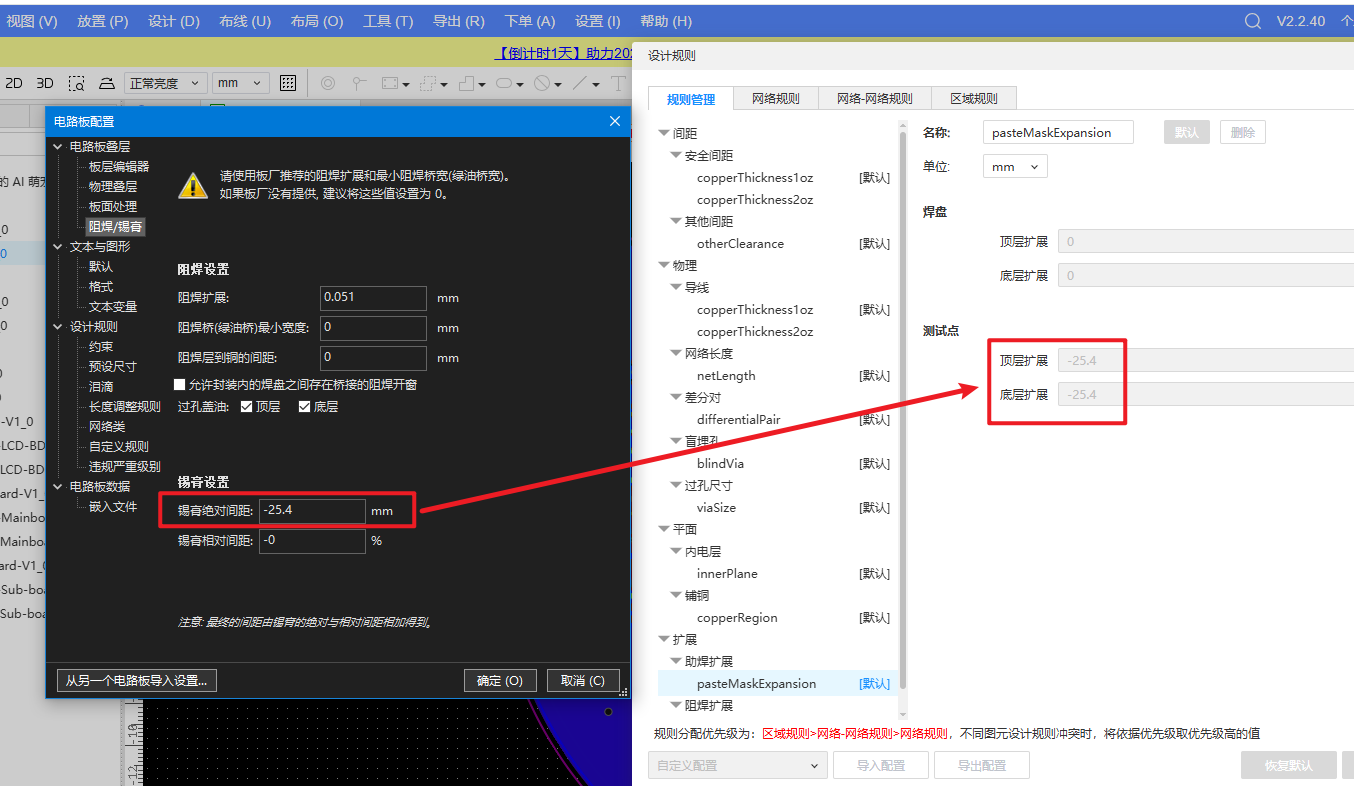Click 从另一个电路板导入设置 button

point(136,681)
